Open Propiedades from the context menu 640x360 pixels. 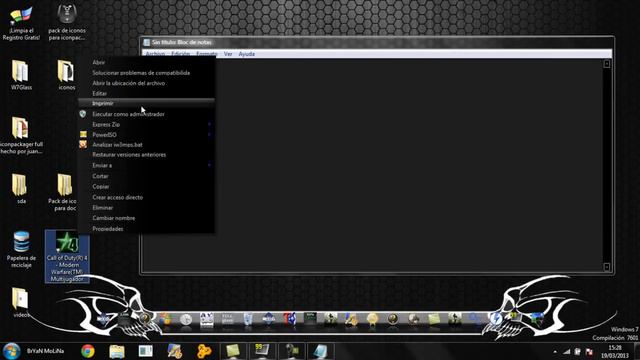[x=146, y=229]
